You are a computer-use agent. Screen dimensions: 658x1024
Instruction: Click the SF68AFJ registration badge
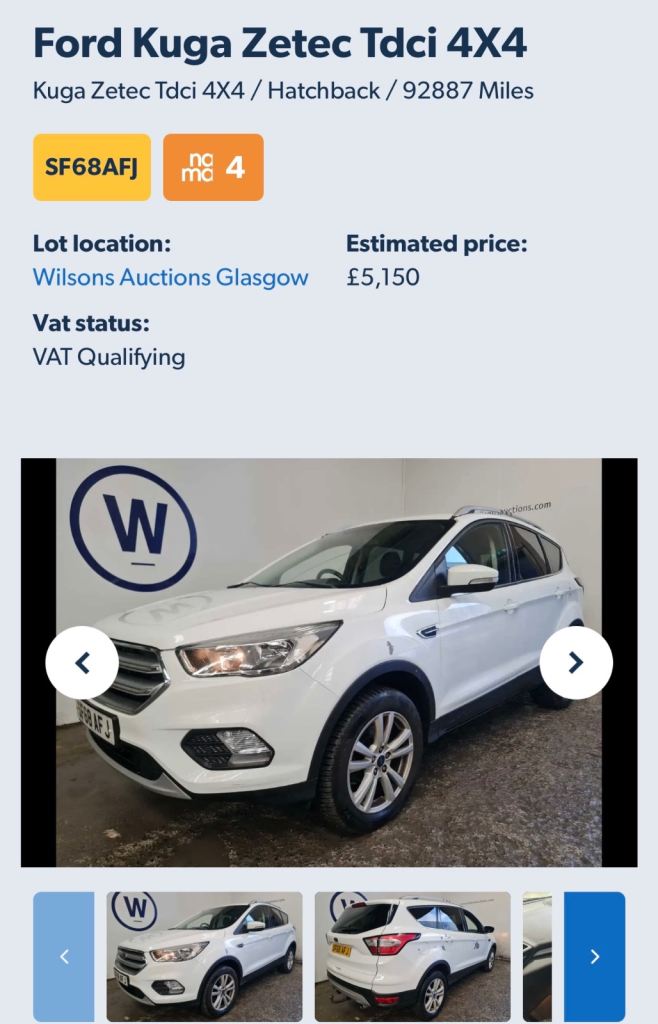coord(92,167)
